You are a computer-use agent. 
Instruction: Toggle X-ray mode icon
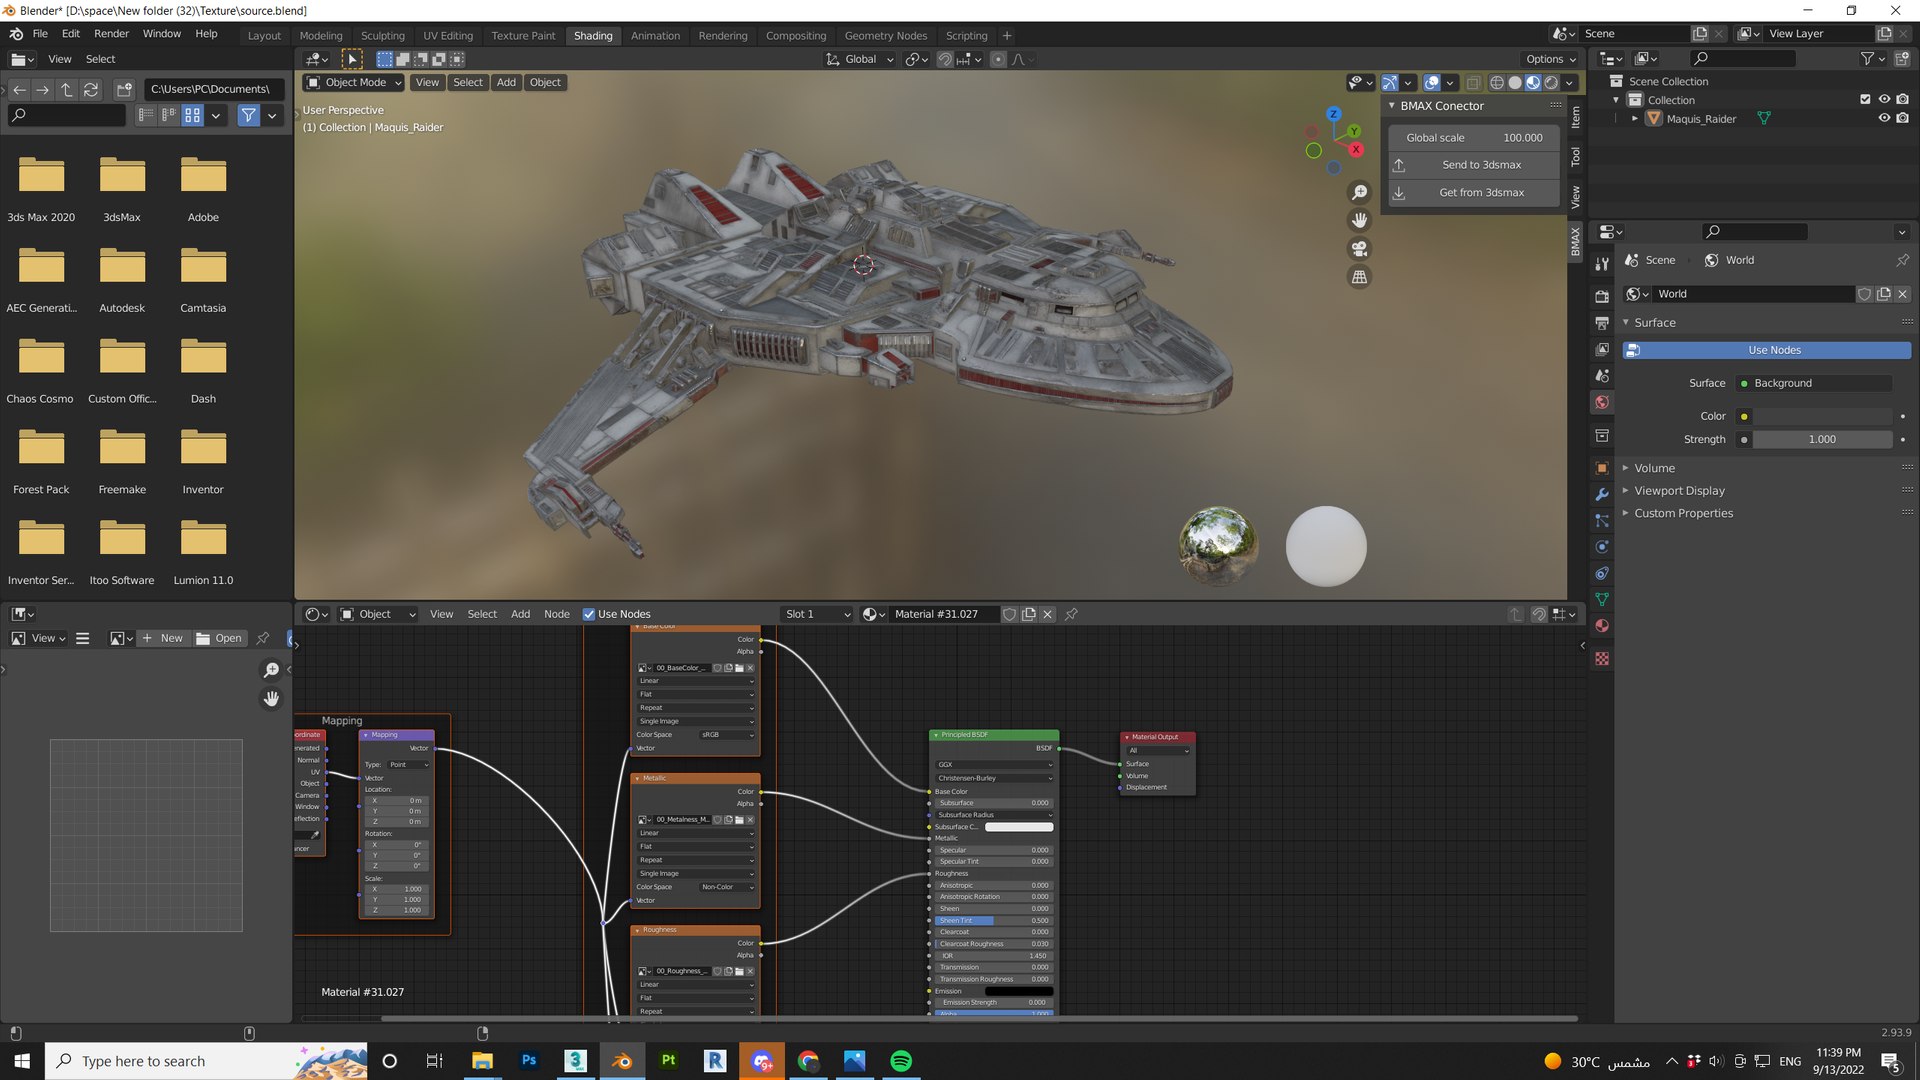[x=1473, y=83]
